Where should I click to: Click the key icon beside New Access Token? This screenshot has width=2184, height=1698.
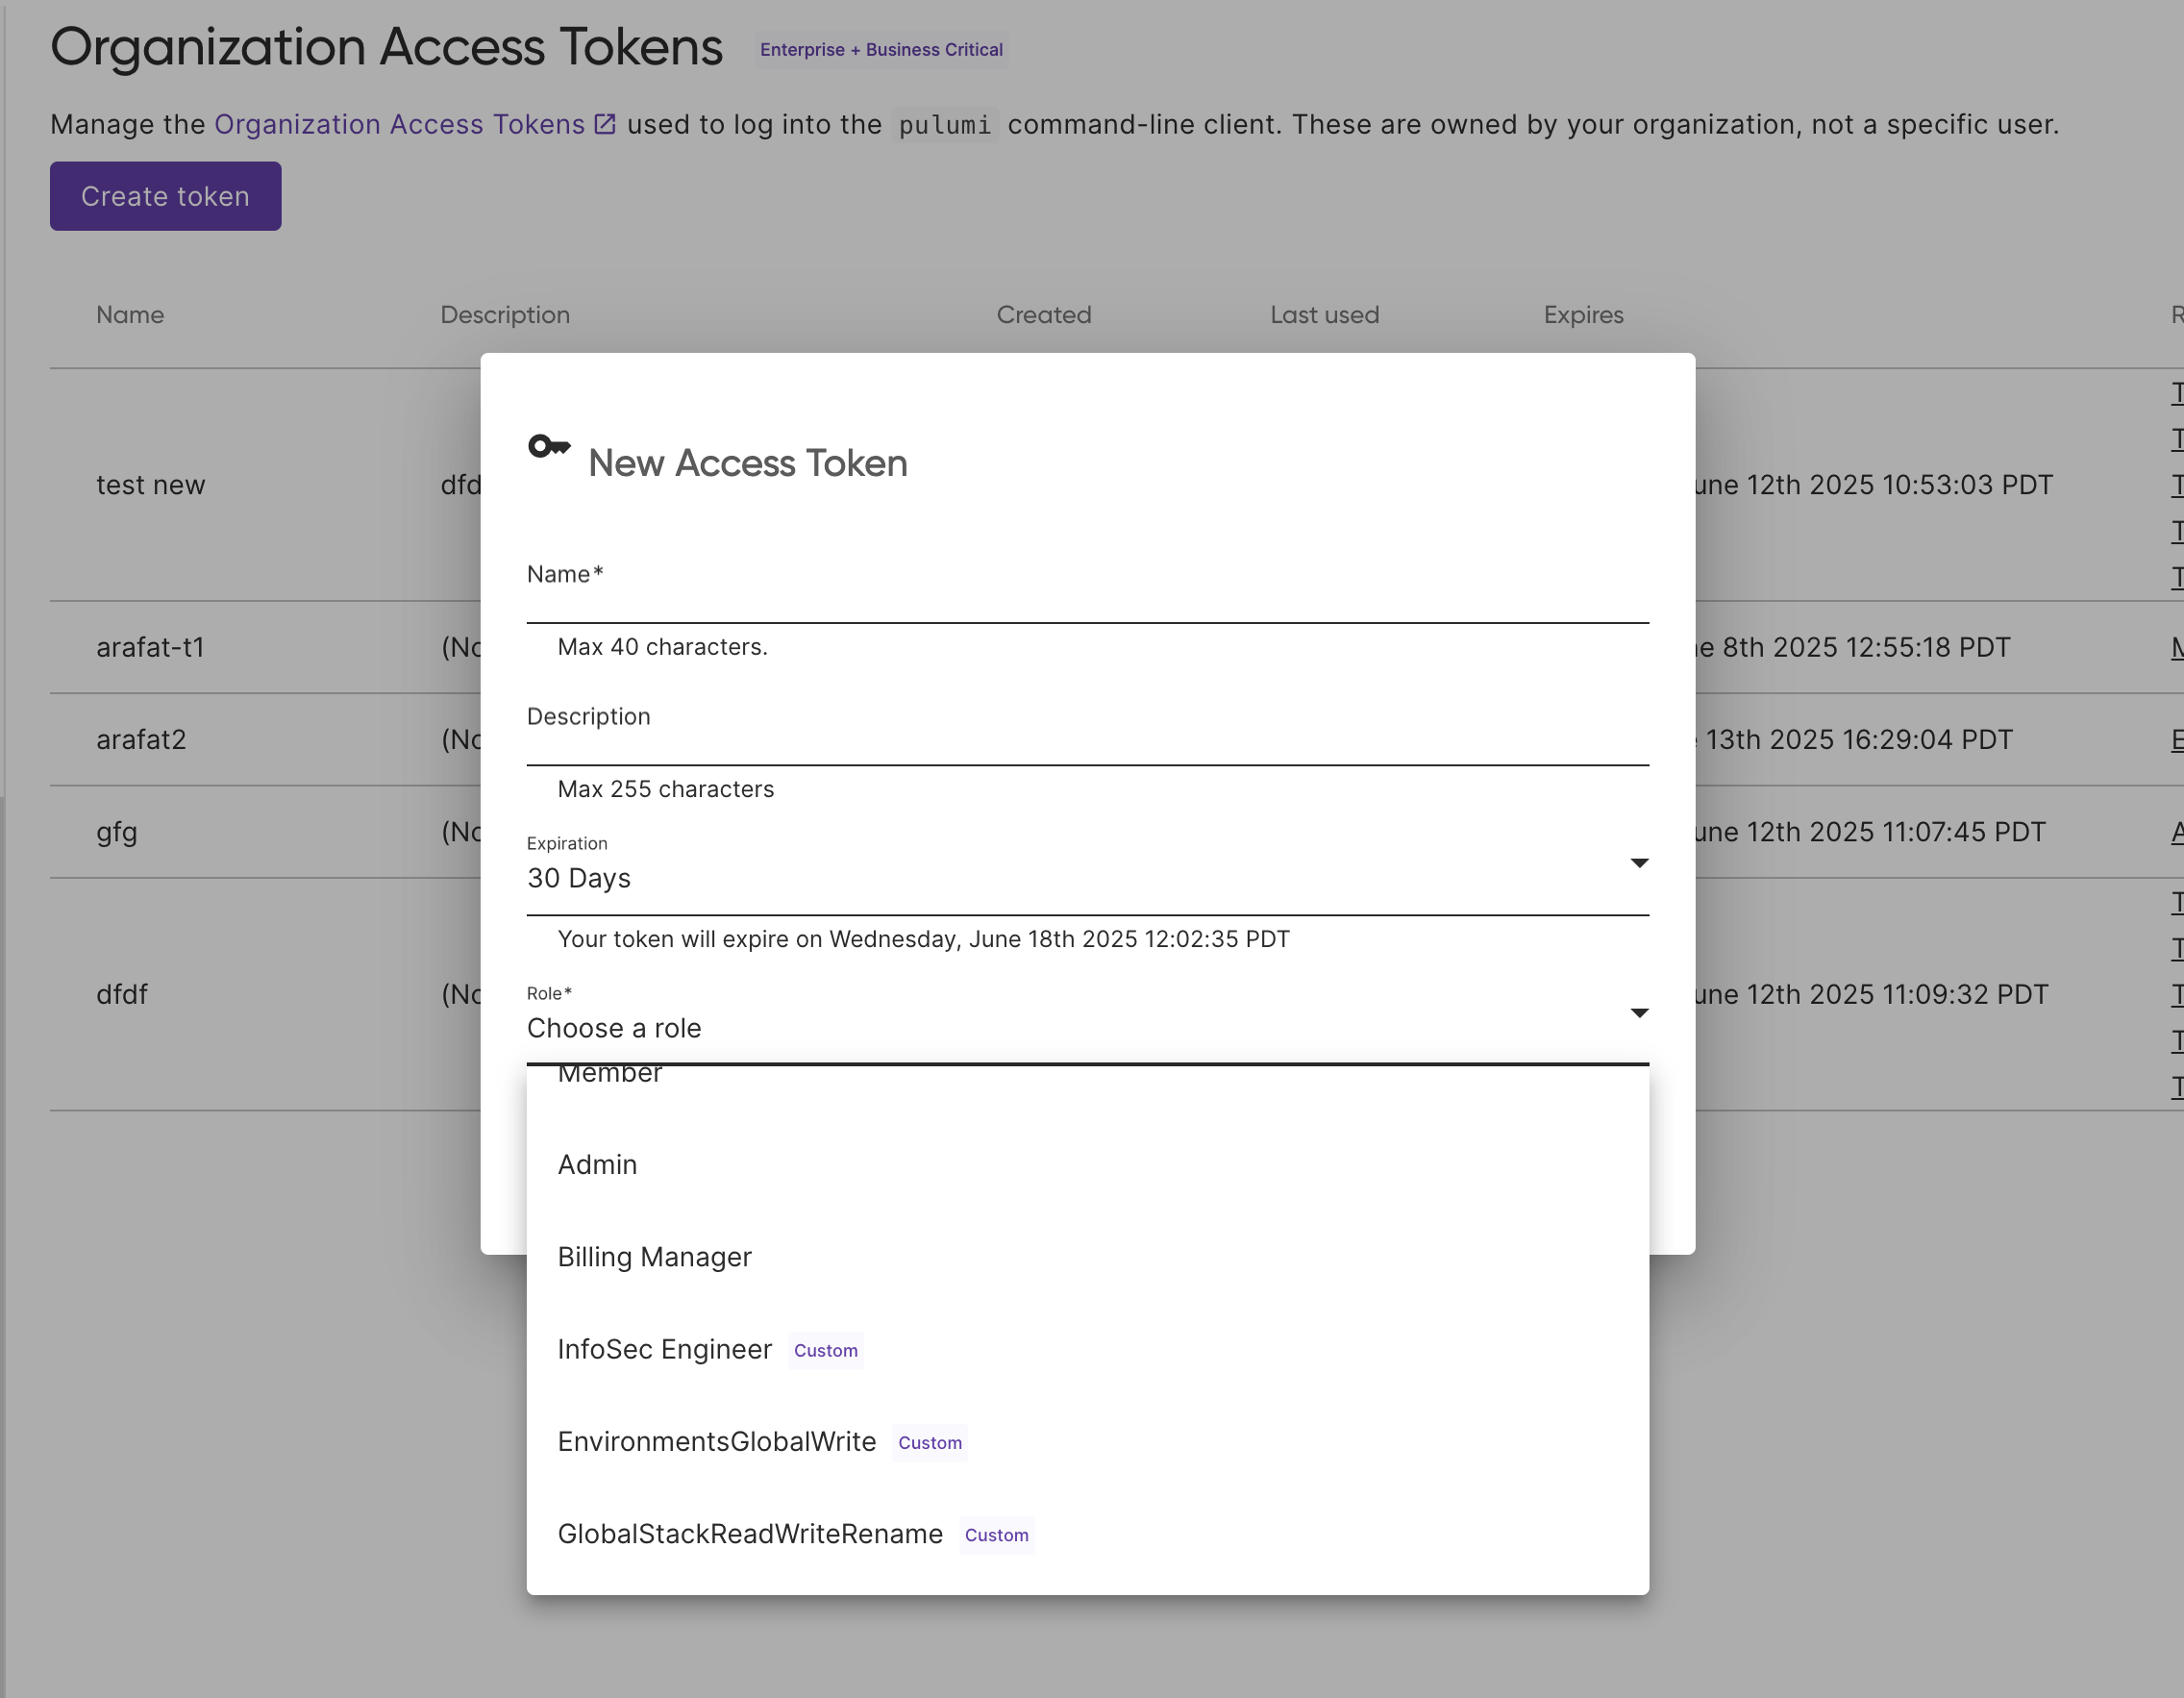[x=549, y=446]
